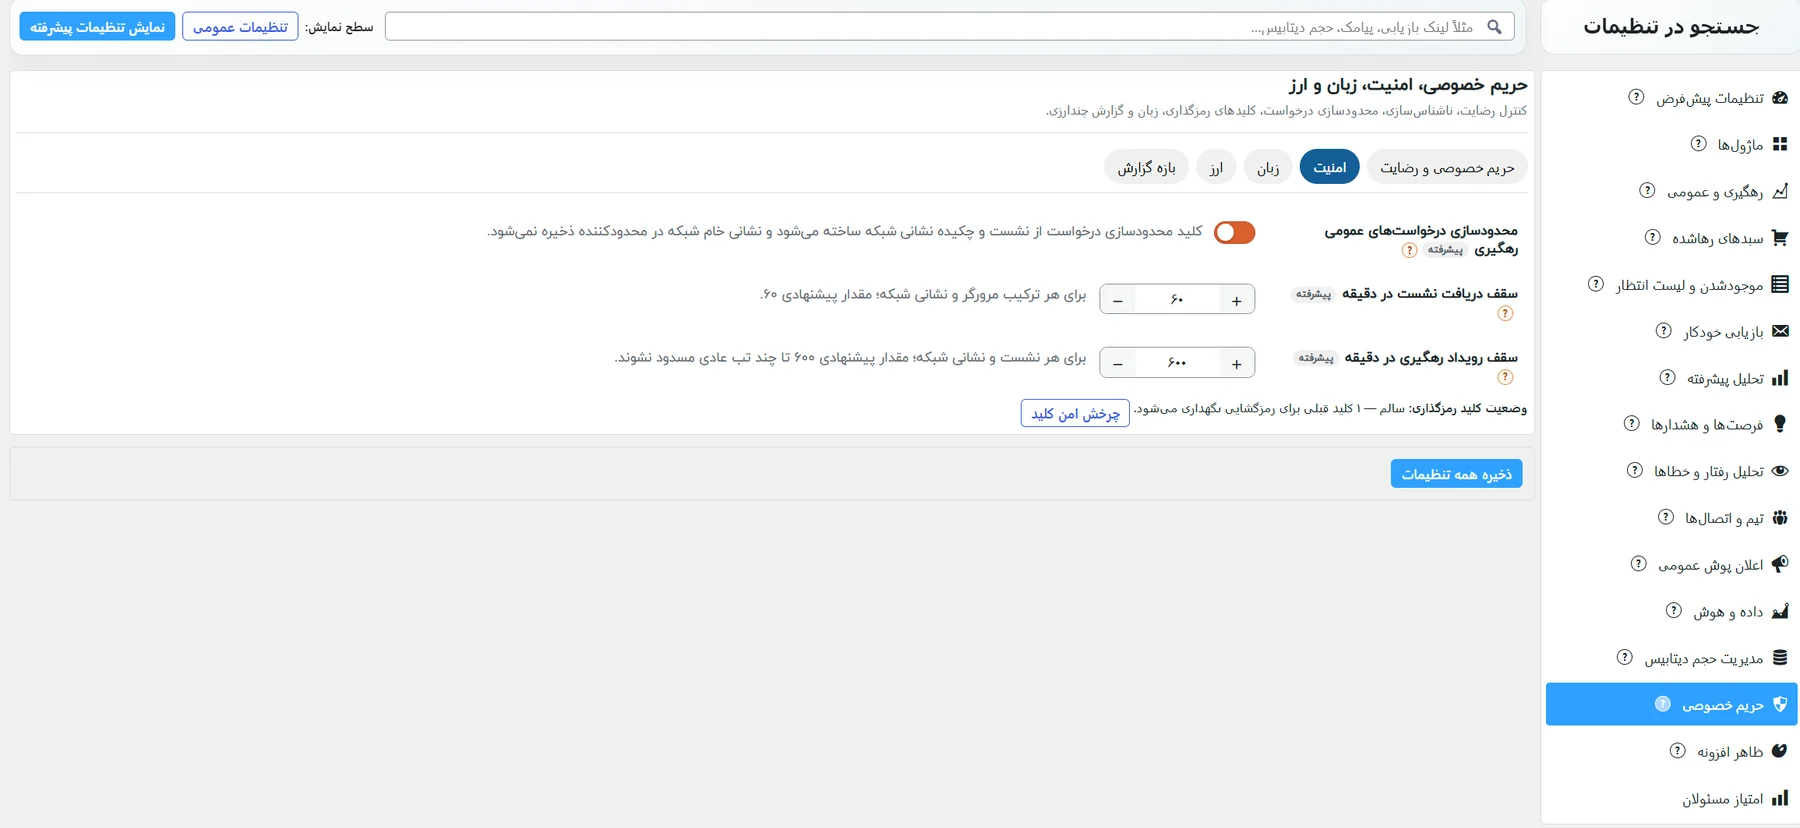Image resolution: width=1800 pixels, height=828 pixels.
Task: Click the help icon next to ماژول‌ها
Action: coord(1699,144)
